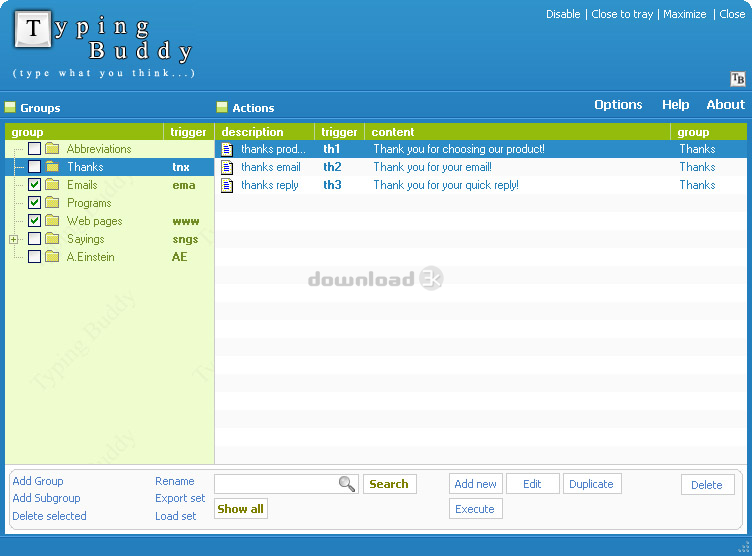Toggle the Web pages group checkbox
This screenshot has height=556, width=752.
[34, 221]
